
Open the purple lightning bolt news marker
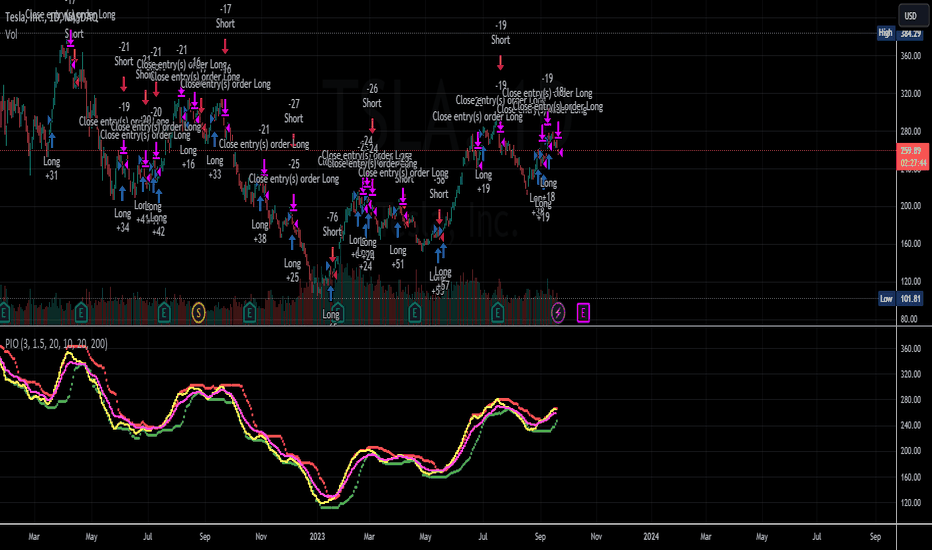tap(558, 312)
